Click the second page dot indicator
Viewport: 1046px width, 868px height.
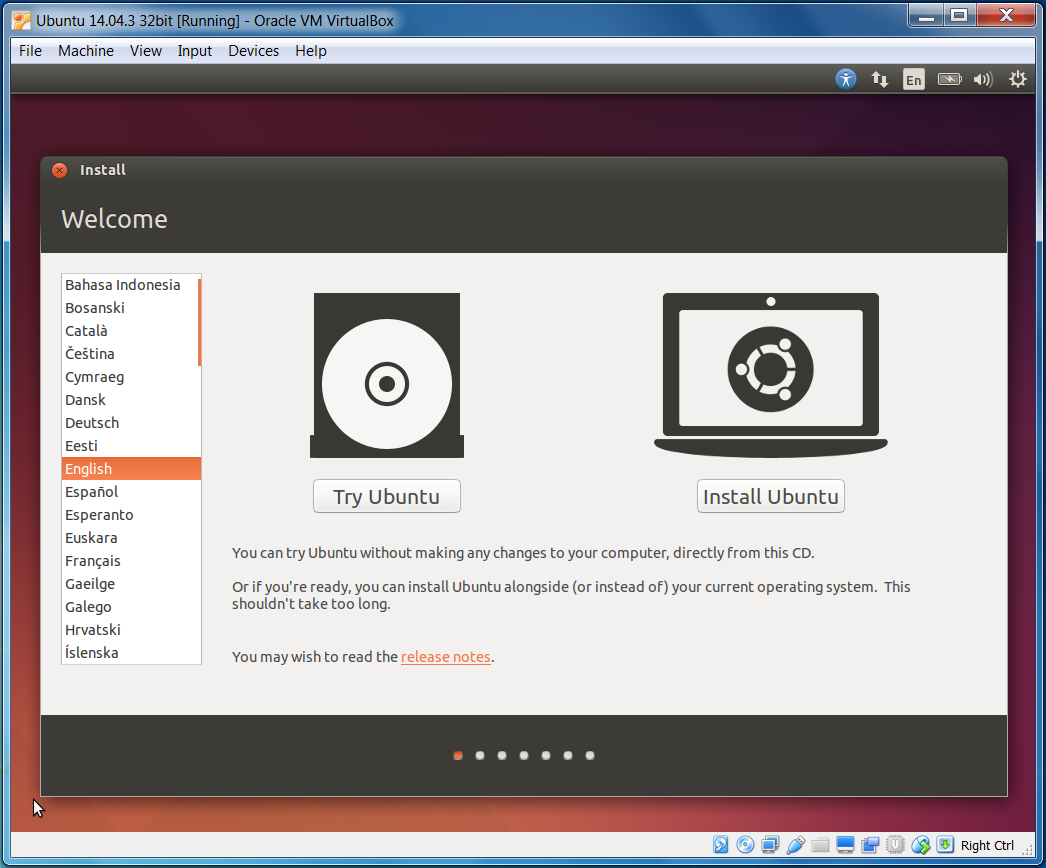479,755
